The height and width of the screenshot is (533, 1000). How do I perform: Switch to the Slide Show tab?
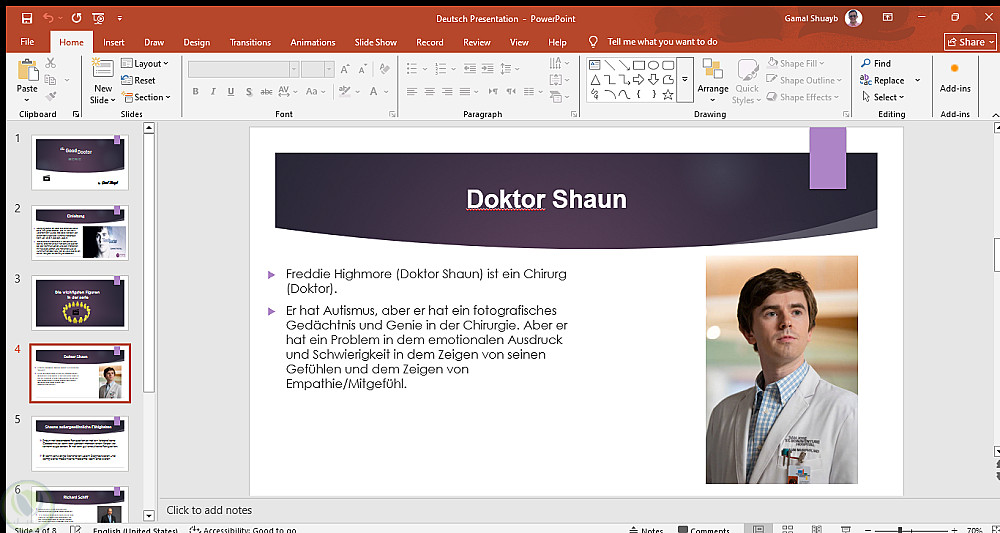(375, 42)
